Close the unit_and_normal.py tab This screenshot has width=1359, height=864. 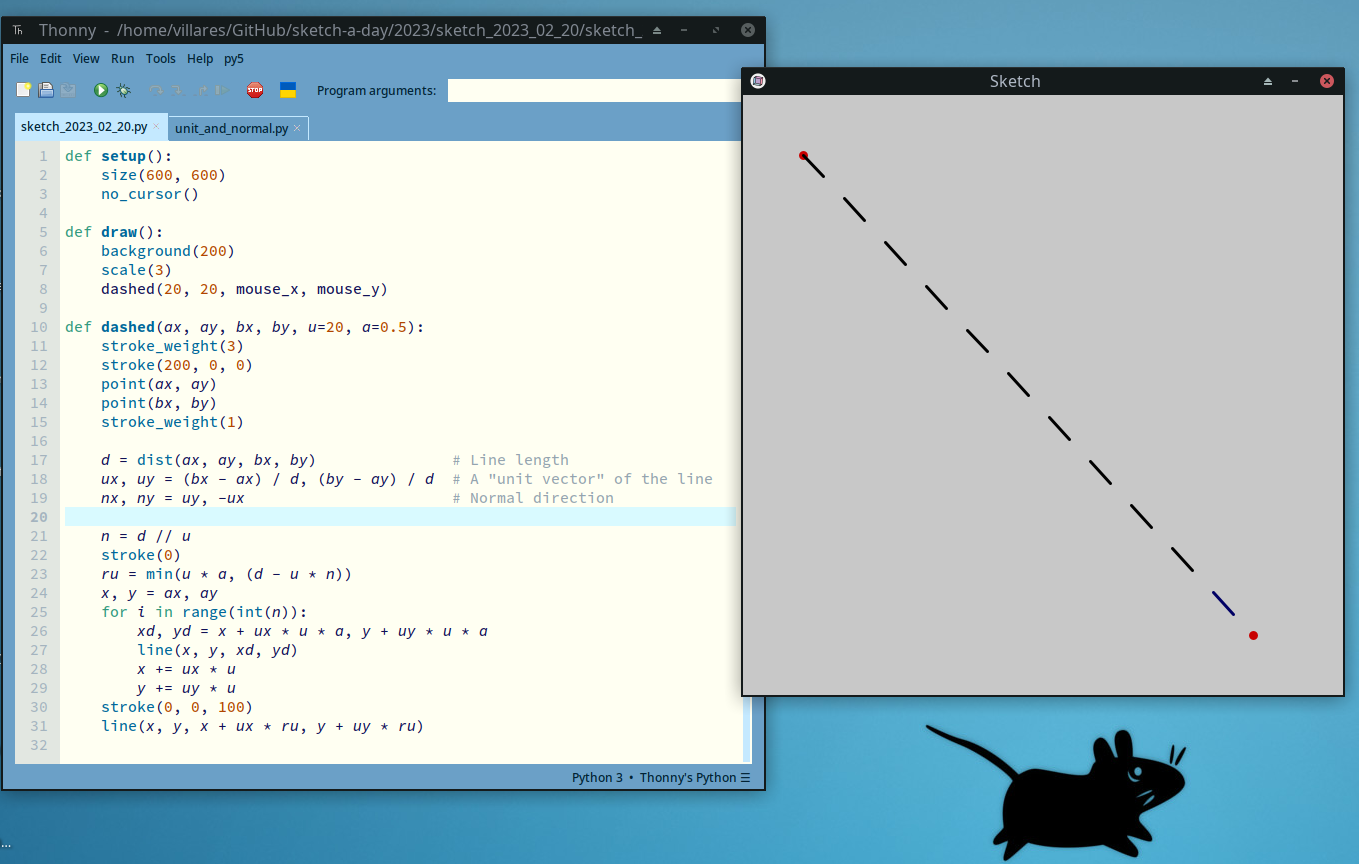297,128
